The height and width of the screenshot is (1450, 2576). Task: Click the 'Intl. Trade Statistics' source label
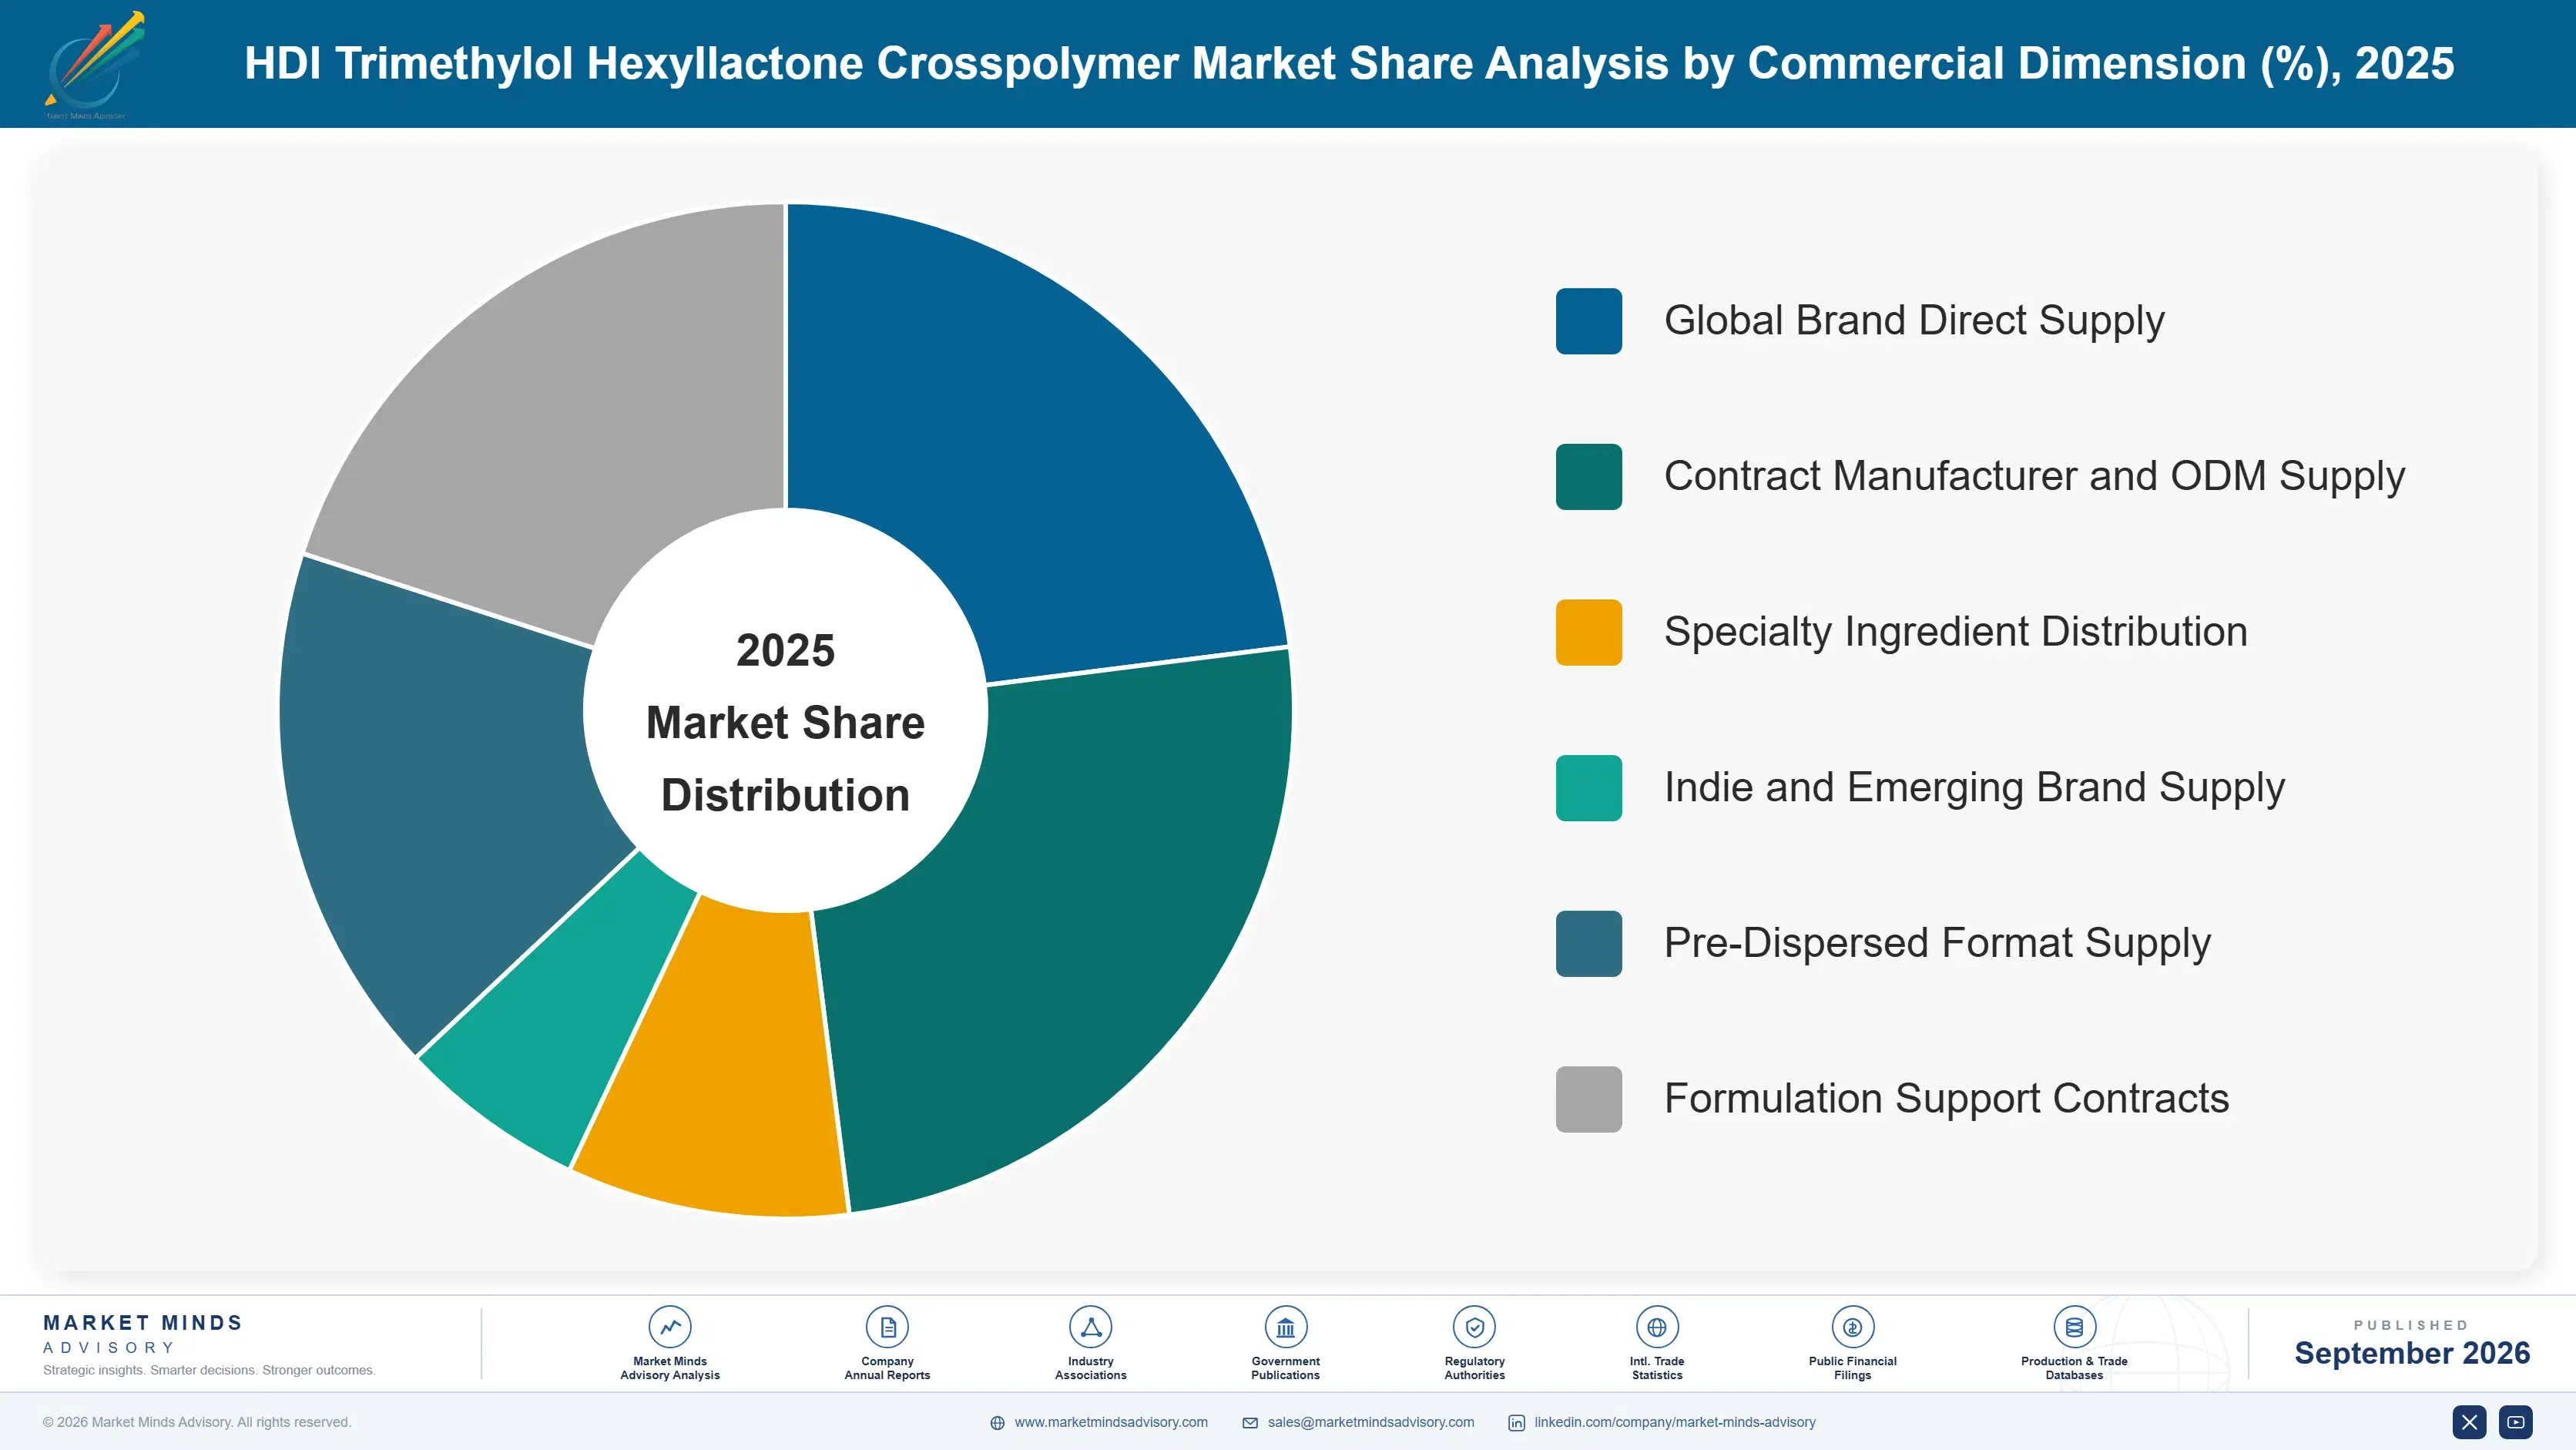click(x=1657, y=1368)
